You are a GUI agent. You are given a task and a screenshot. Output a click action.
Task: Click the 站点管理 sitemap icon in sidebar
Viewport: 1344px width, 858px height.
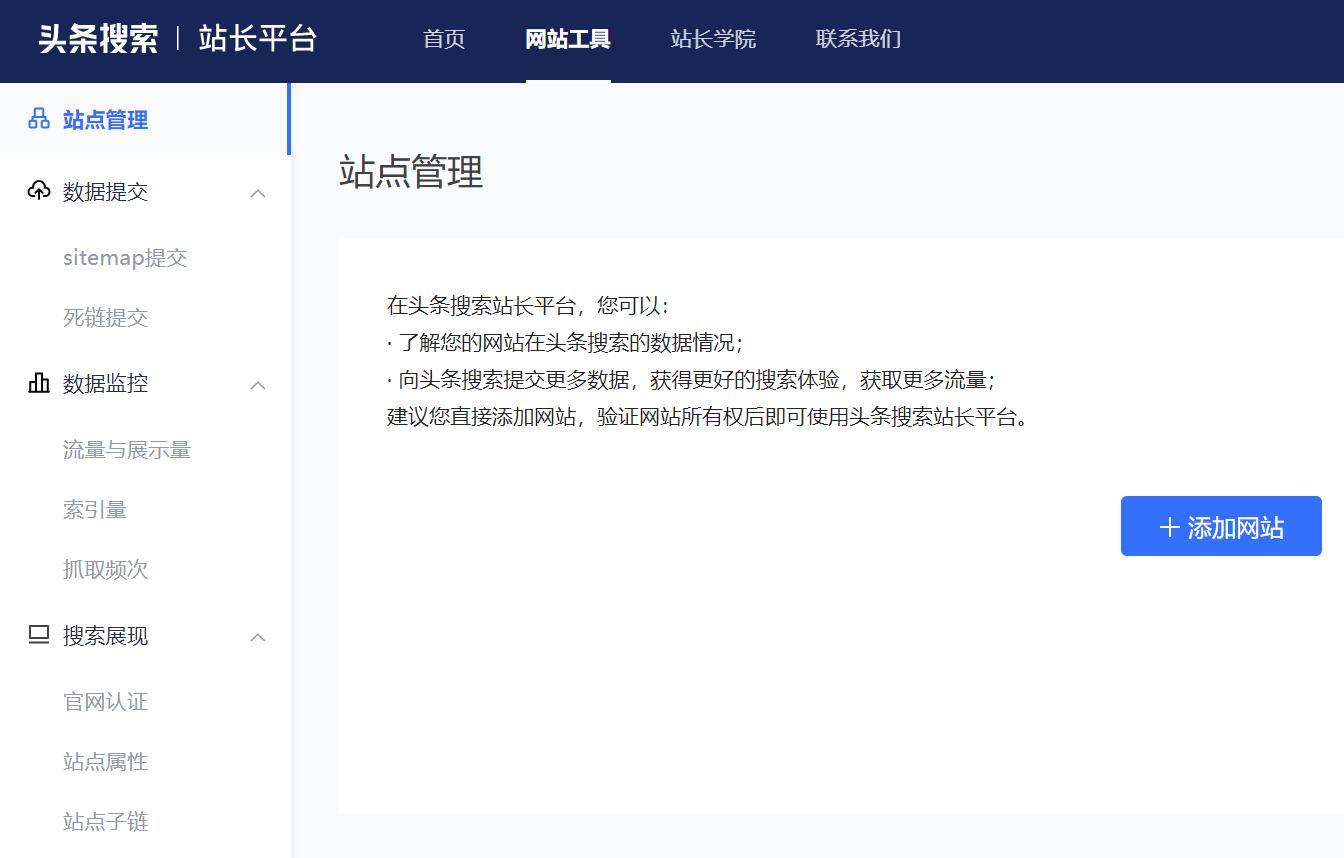click(x=39, y=120)
